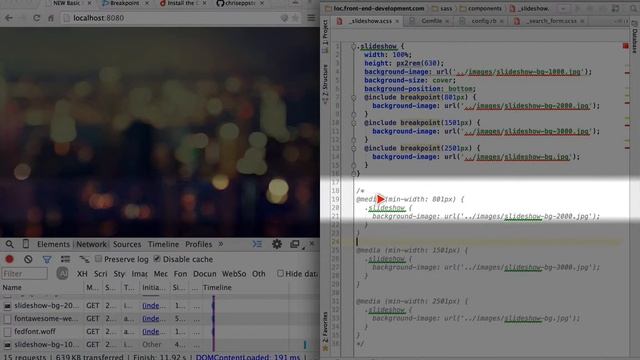This screenshot has width=640, height=360.
Task: Filter network requests by Style
Action: coord(120,273)
